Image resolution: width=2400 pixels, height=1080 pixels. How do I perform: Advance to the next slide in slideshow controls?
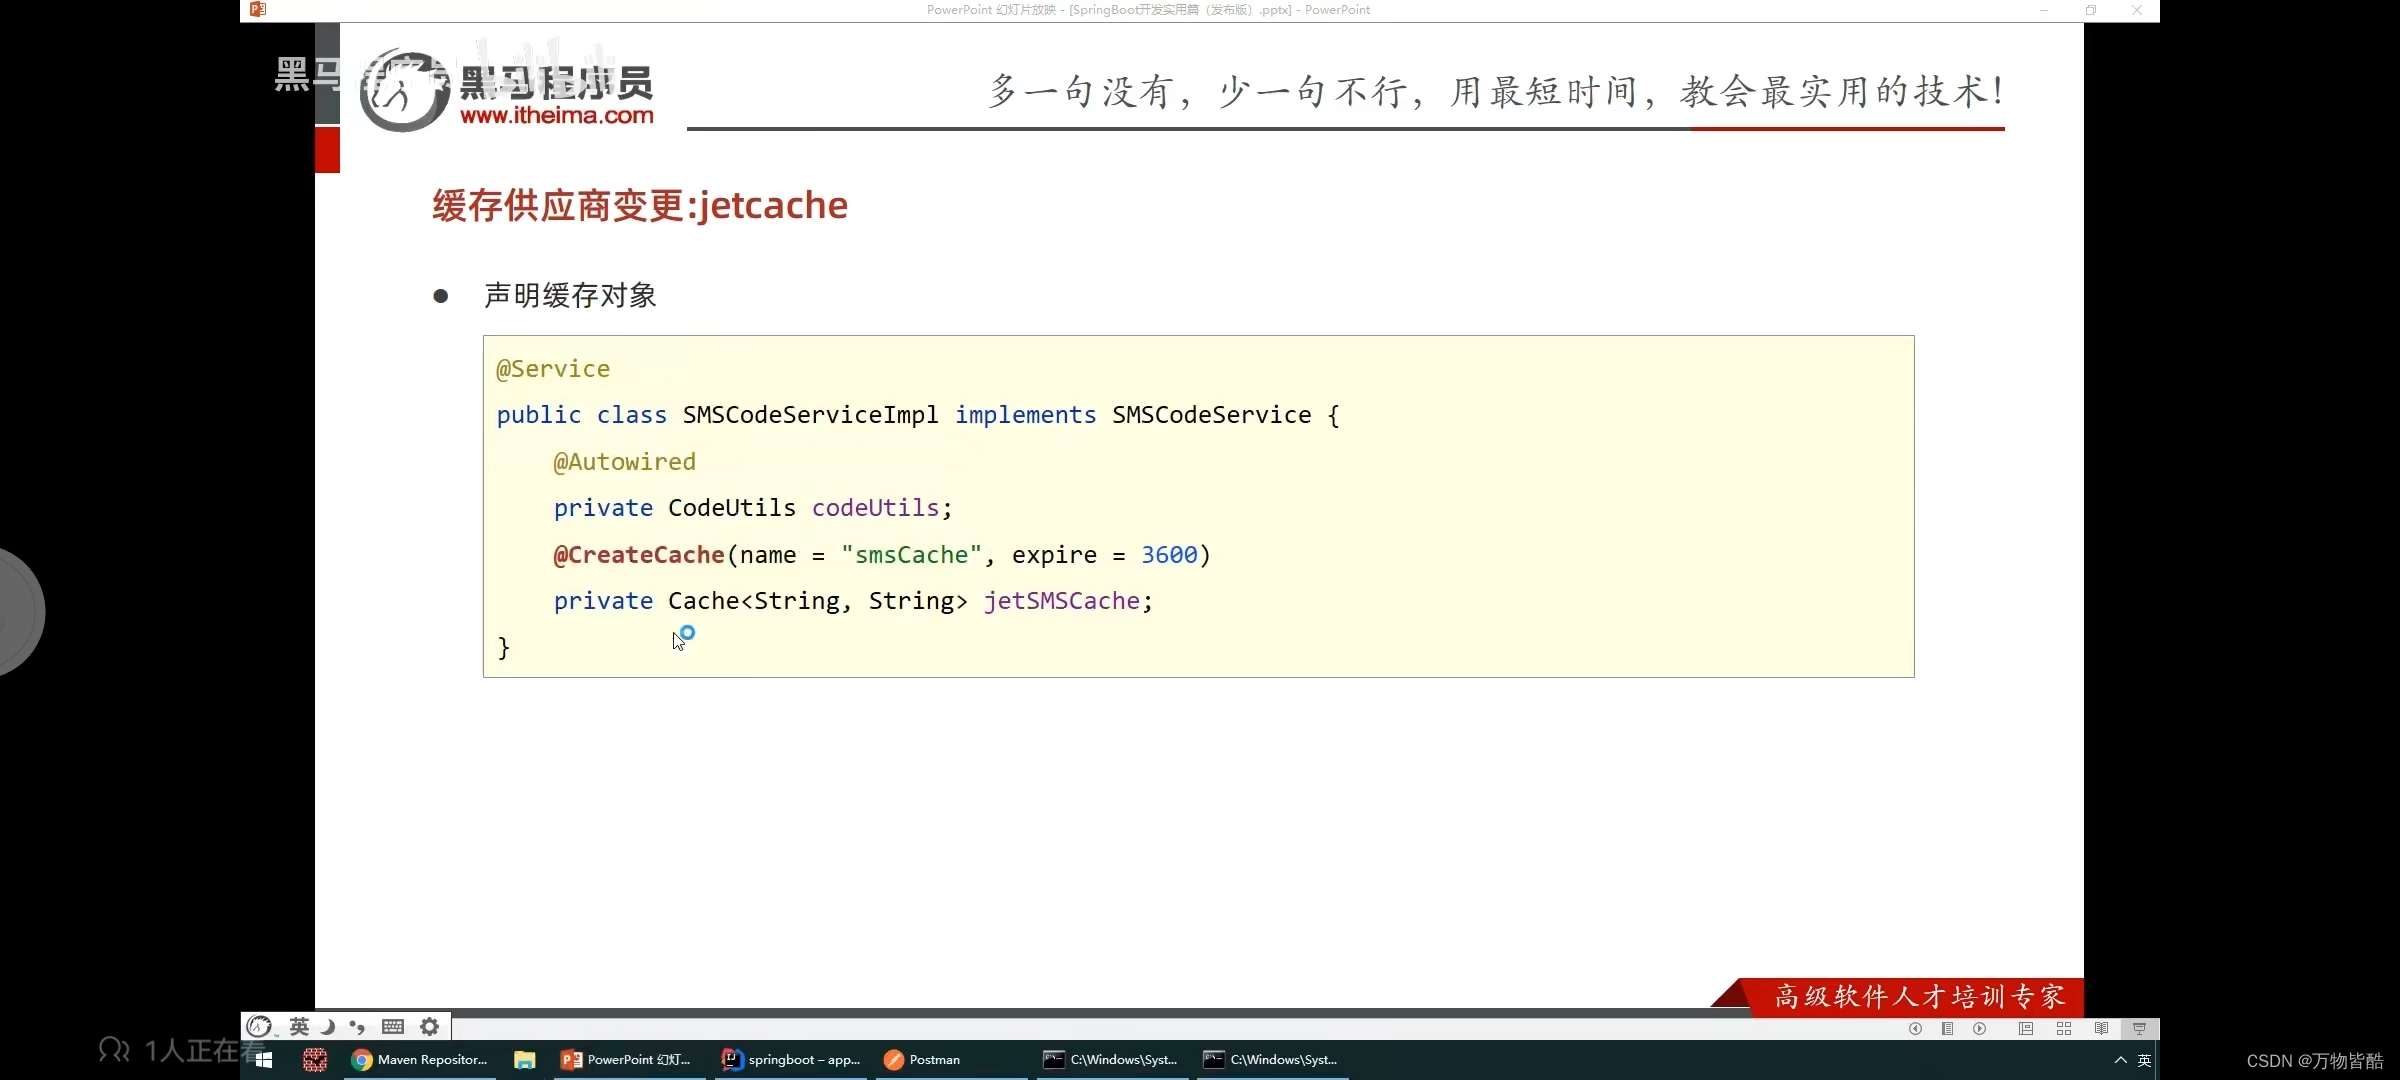1979,1029
